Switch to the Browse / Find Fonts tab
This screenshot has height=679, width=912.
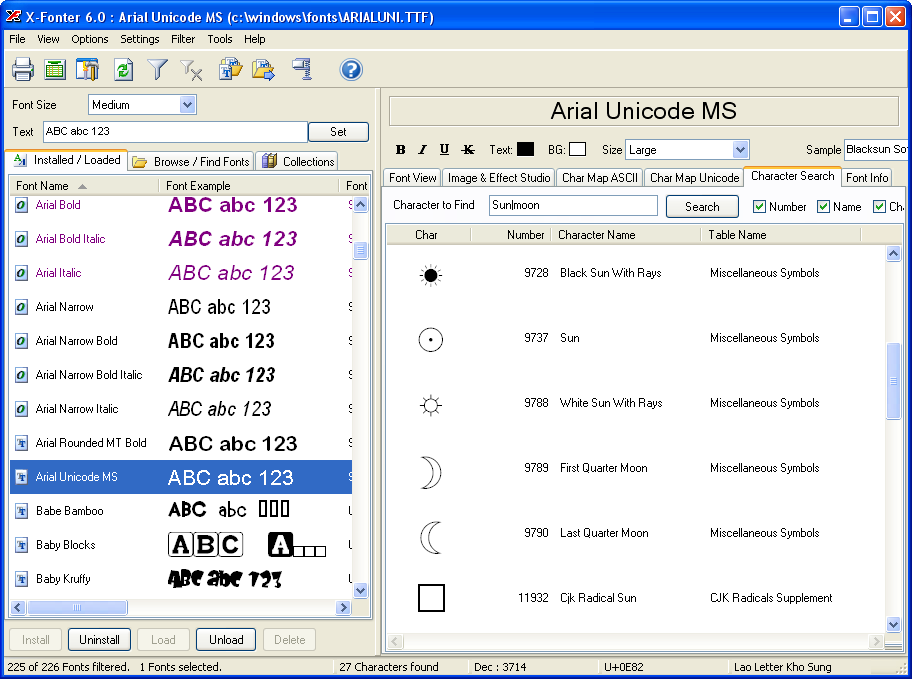click(191, 161)
